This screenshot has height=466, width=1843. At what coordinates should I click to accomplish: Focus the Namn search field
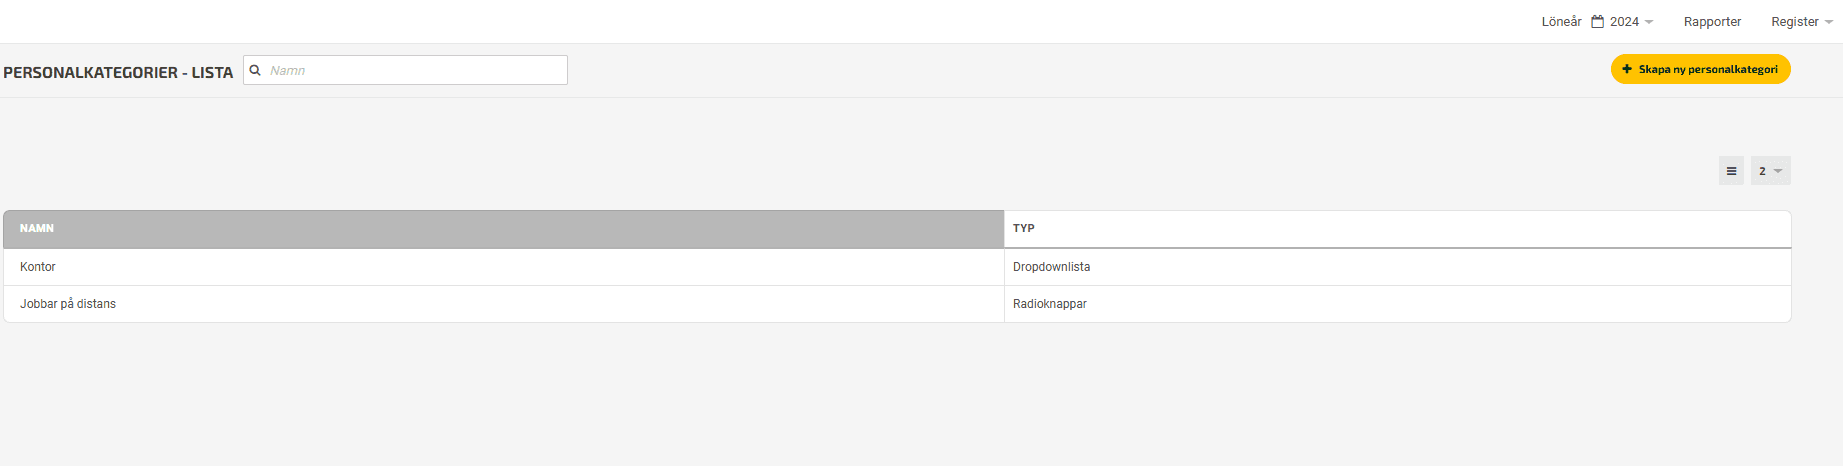click(406, 70)
